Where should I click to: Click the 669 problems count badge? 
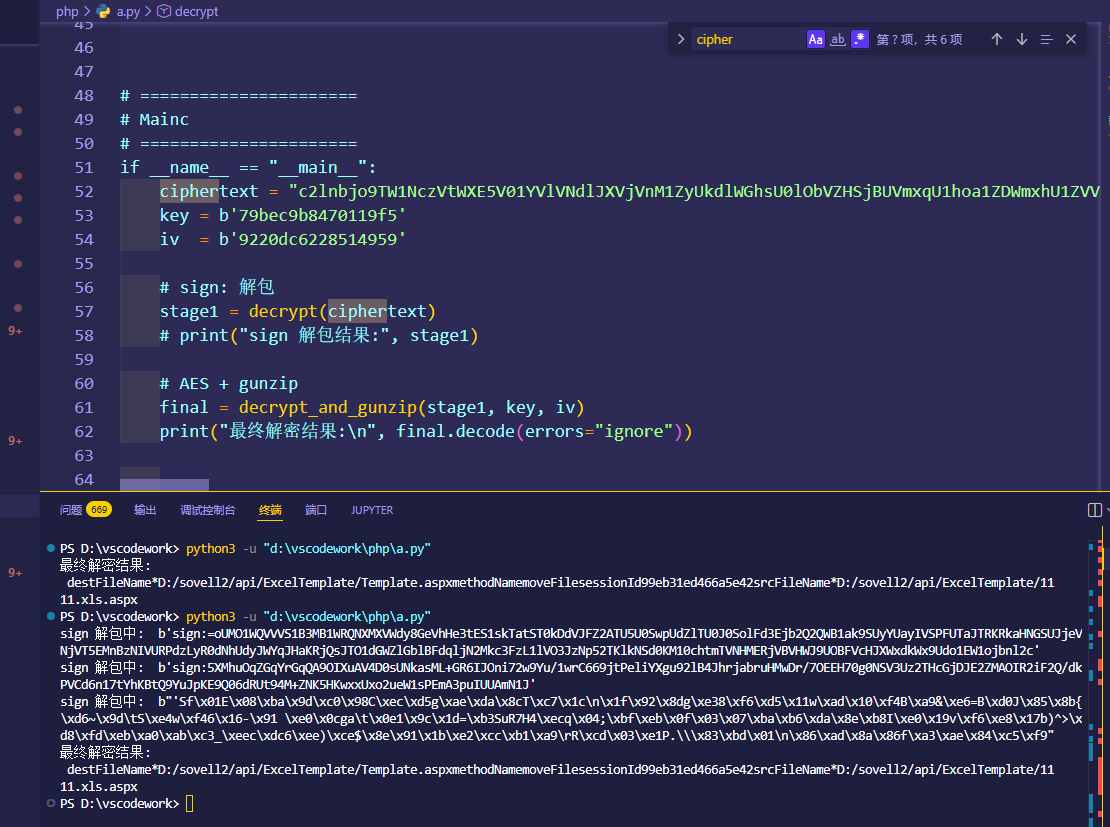click(99, 510)
